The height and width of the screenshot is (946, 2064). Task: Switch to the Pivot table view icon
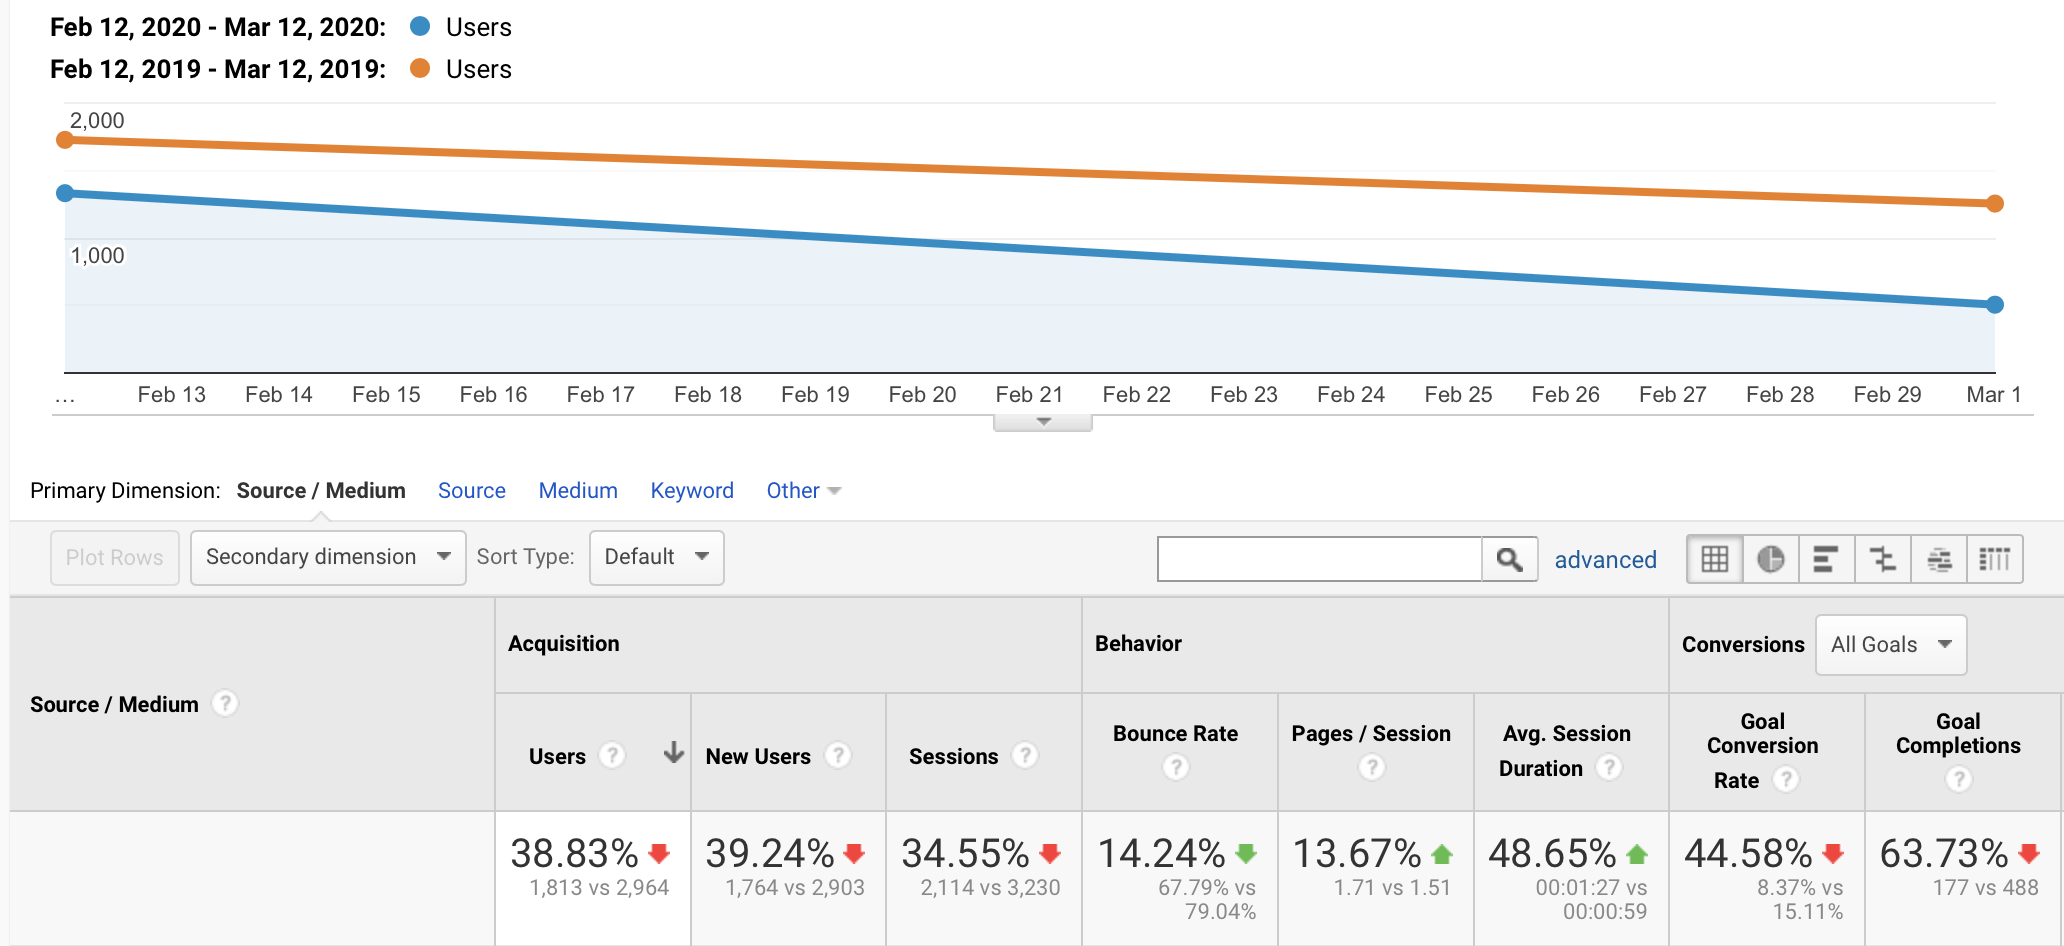pos(1995,559)
